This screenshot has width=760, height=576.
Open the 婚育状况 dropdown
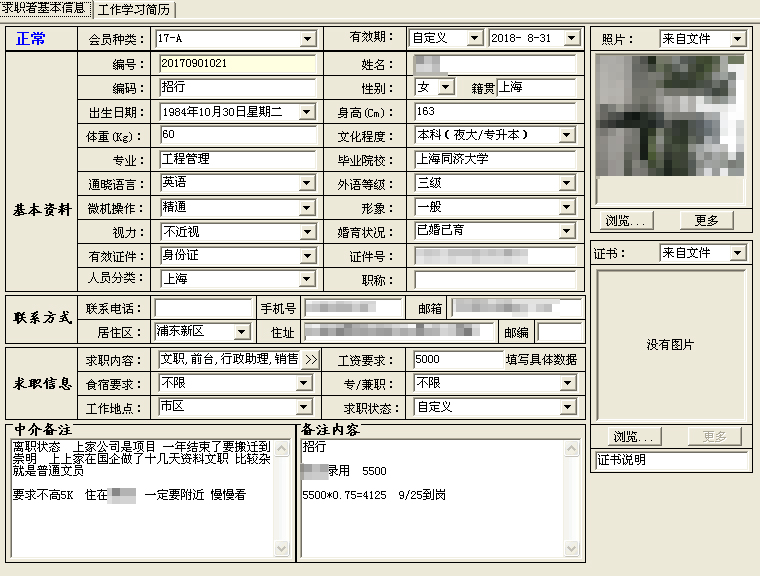click(x=566, y=231)
